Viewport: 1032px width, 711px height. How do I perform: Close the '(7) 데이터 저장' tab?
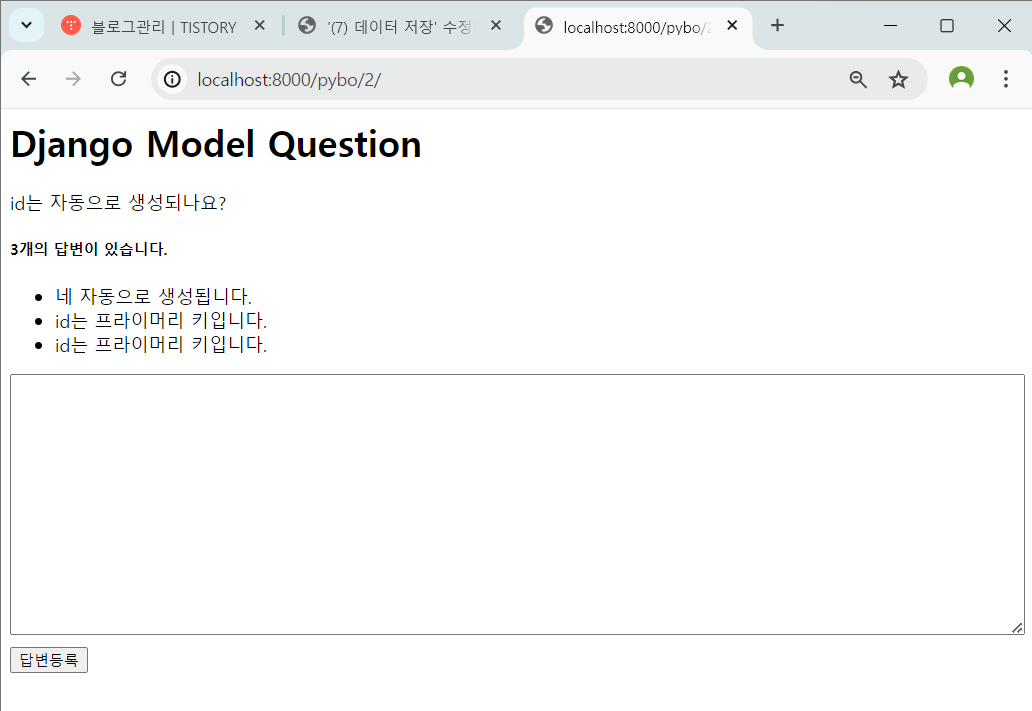coord(496,26)
